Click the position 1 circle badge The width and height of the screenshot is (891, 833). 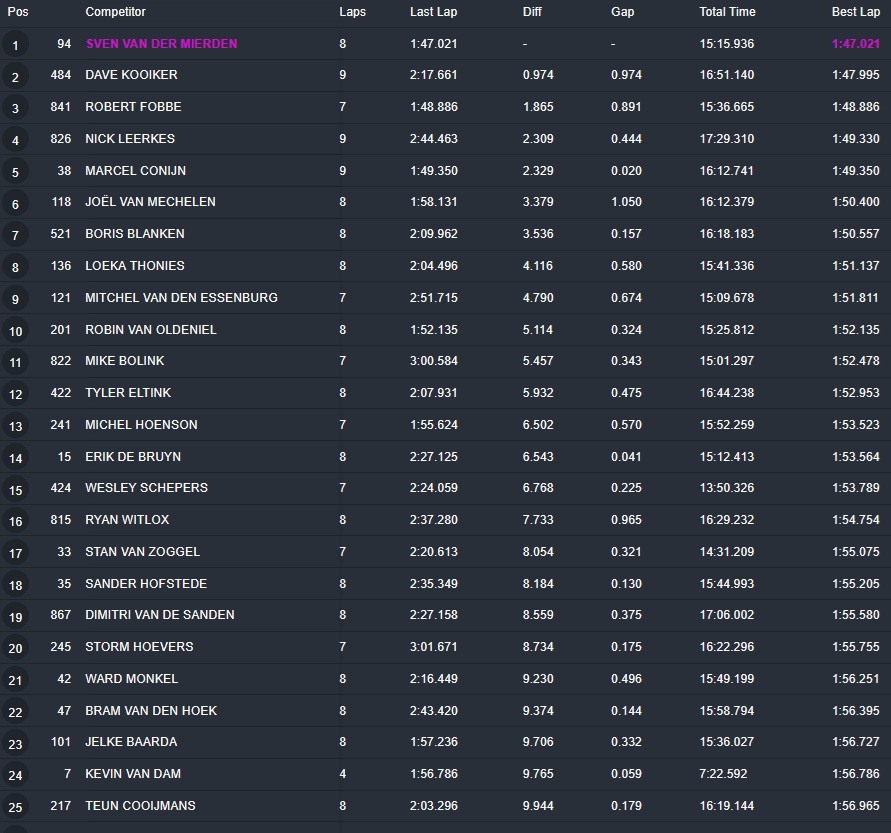click(x=15, y=45)
